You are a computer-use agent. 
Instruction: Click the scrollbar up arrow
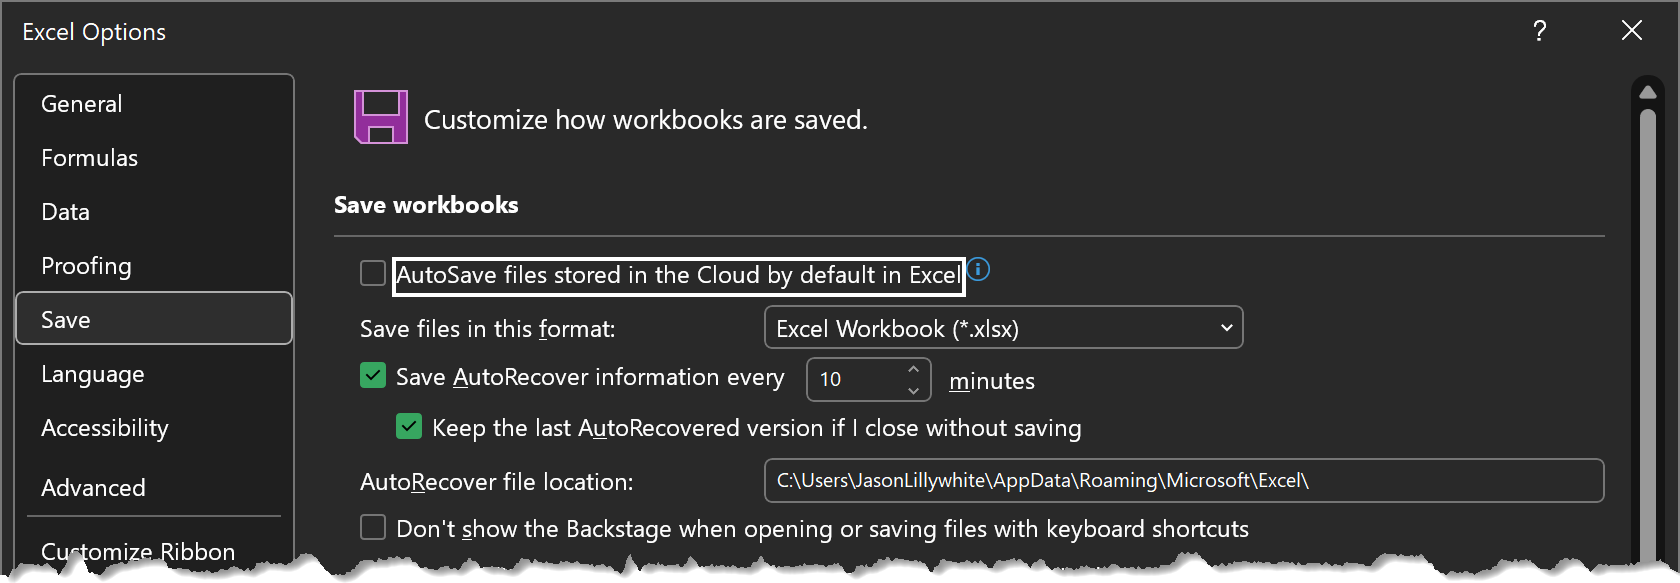click(x=1648, y=92)
